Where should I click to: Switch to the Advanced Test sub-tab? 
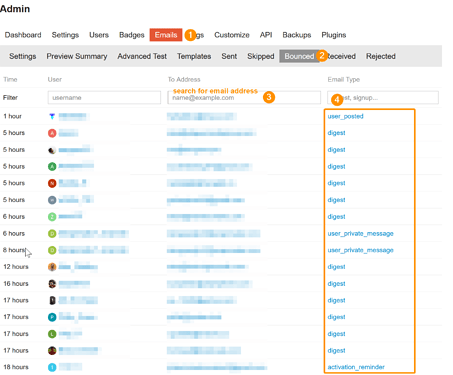coord(142,56)
